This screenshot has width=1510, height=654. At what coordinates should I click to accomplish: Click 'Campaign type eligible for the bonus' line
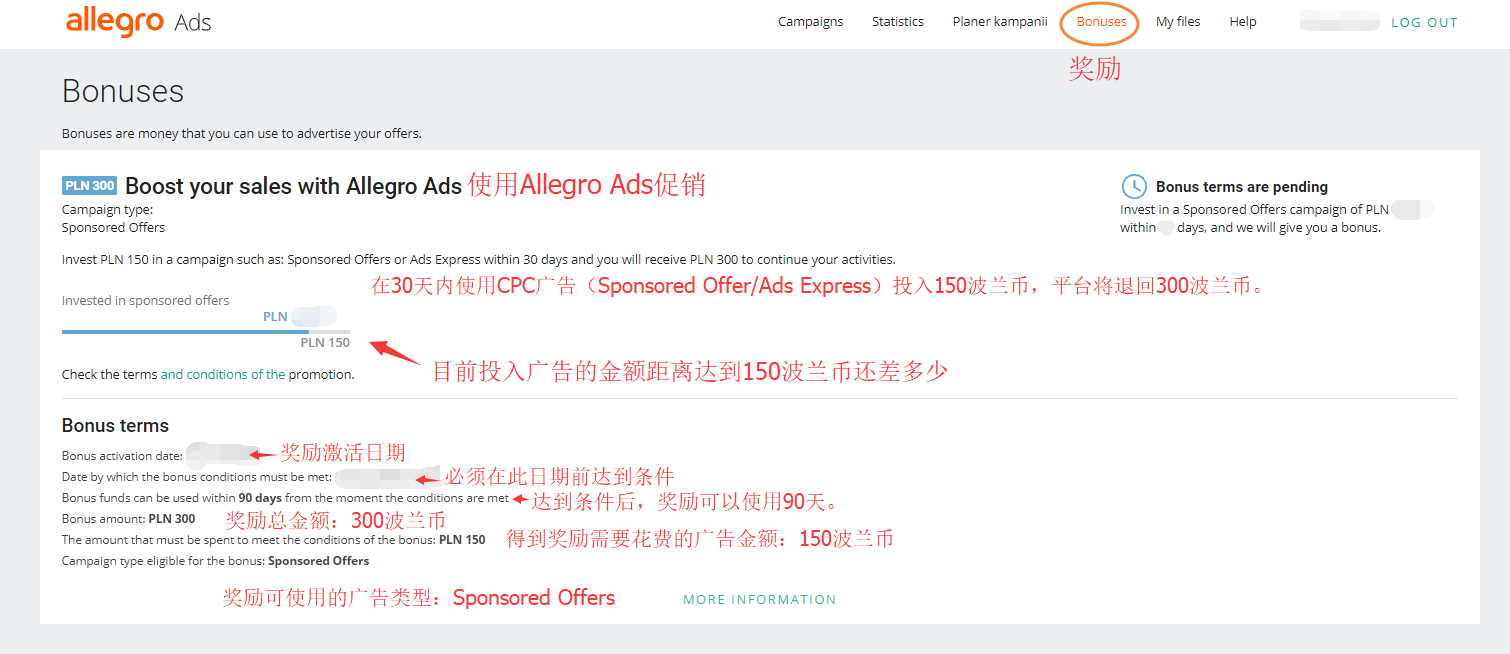coord(216,561)
